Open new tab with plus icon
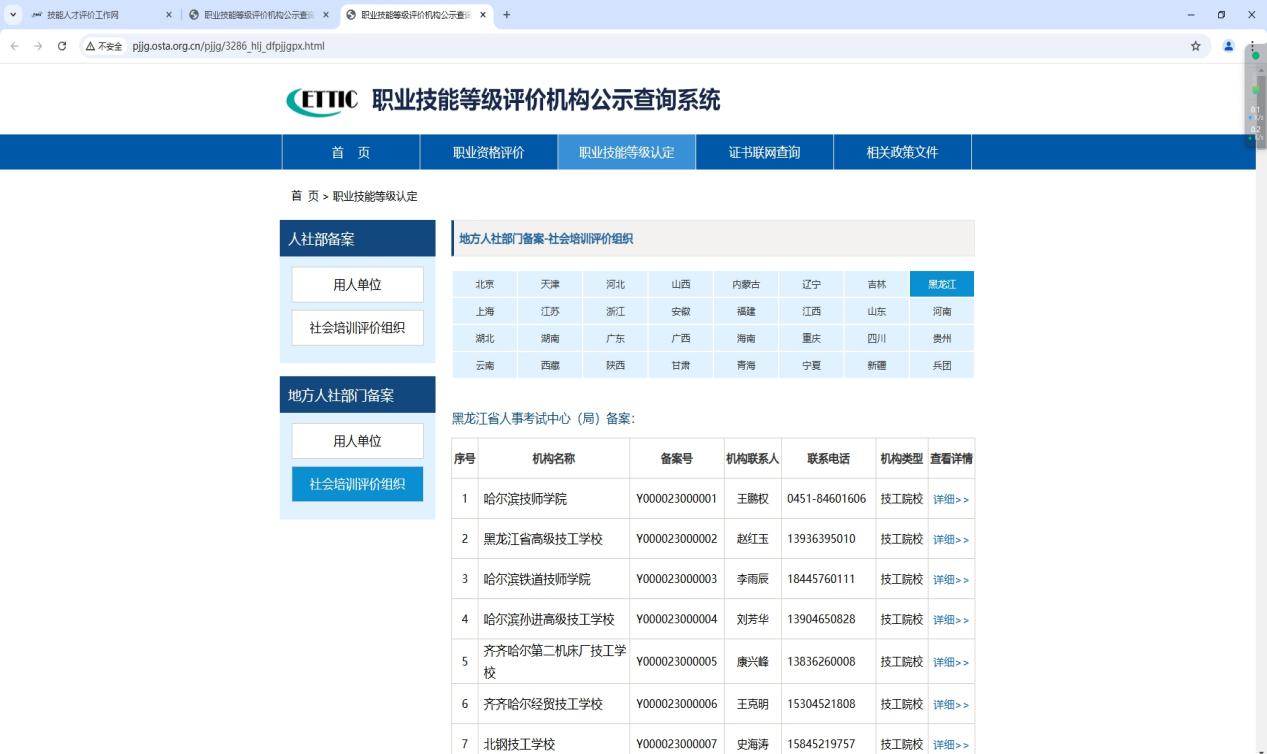 coord(507,15)
